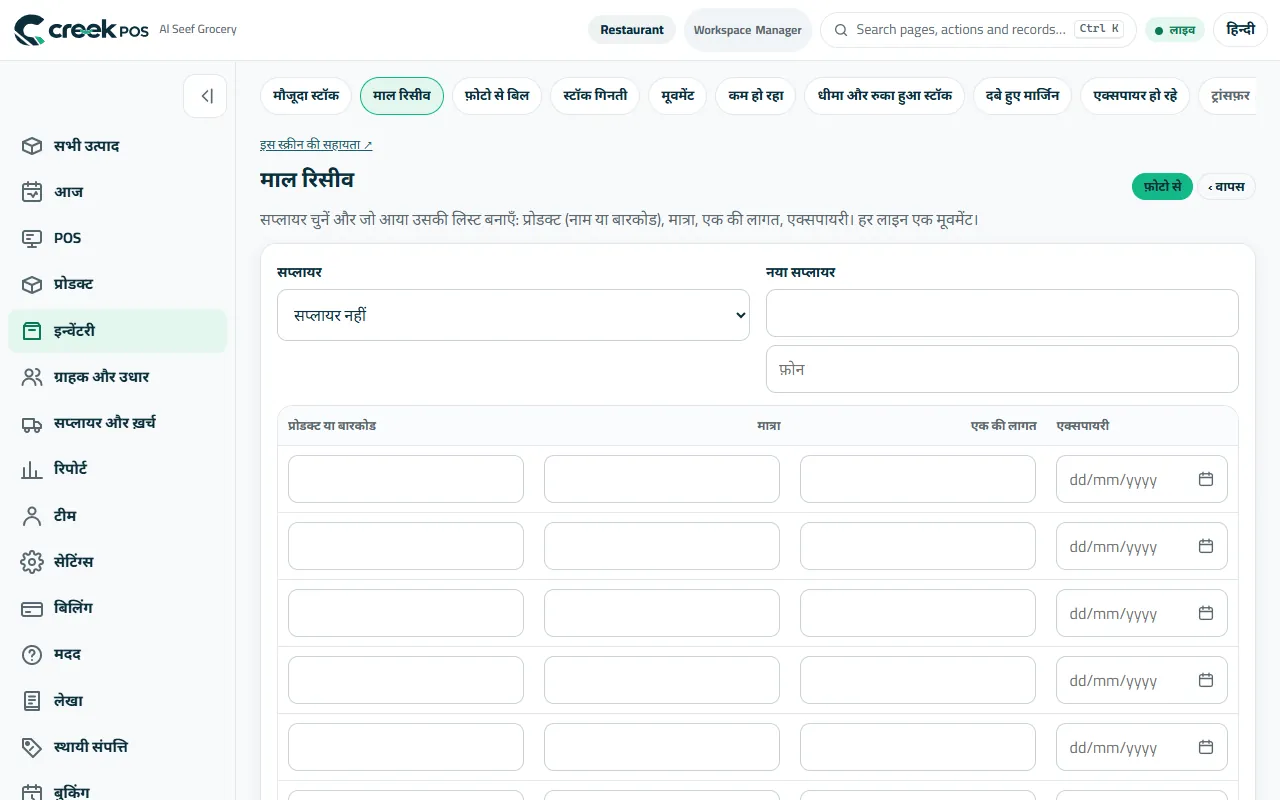Click the Workspace Manager button

[x=748, y=30]
